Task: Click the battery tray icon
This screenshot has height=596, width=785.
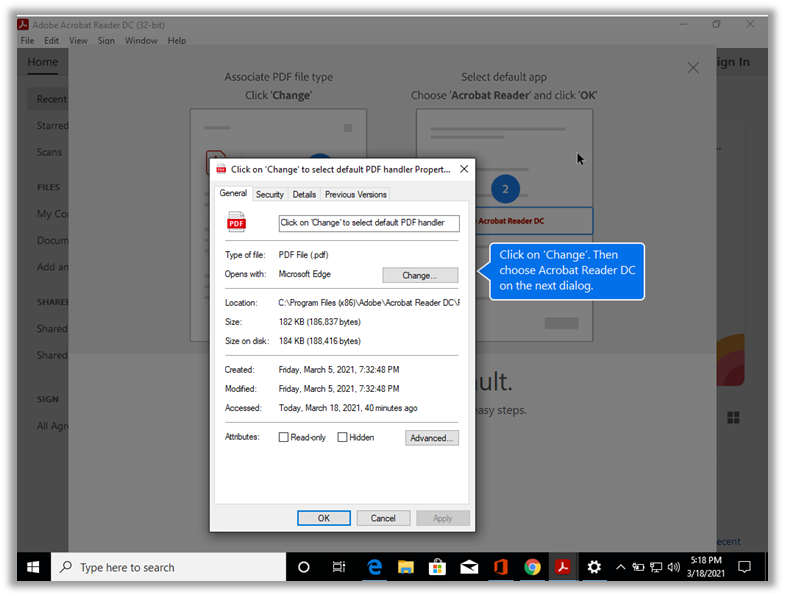Action: point(638,567)
